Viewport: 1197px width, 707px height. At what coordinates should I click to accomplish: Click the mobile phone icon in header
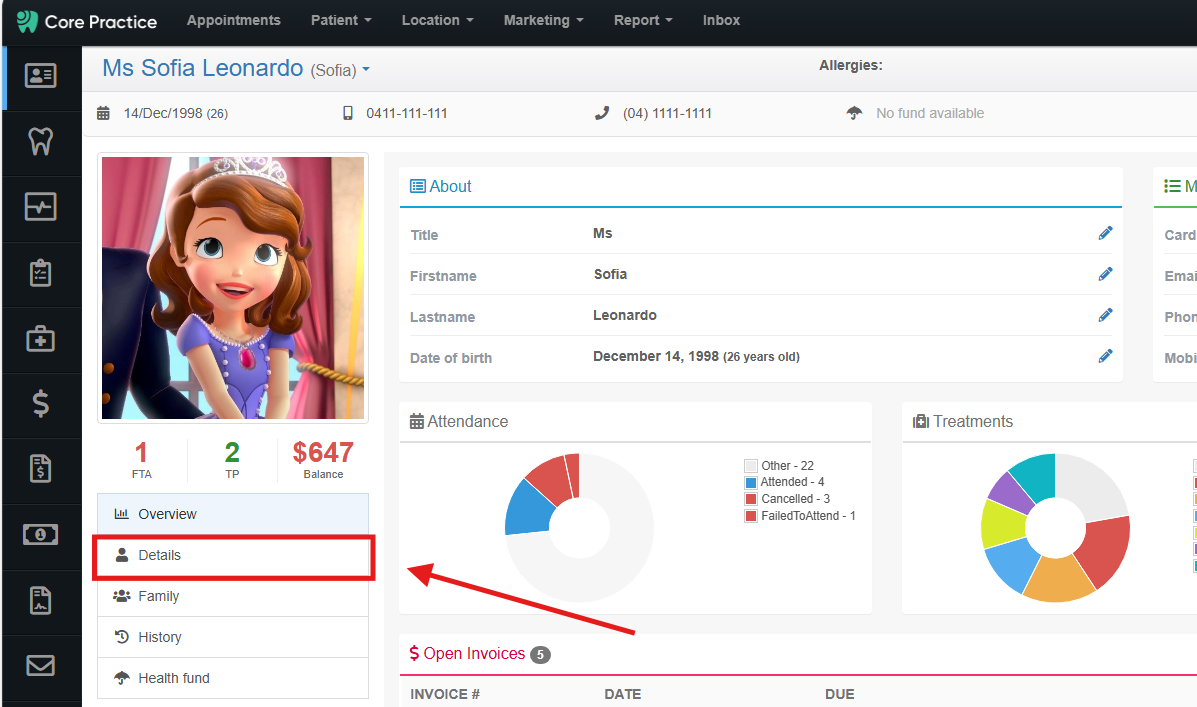pos(348,114)
